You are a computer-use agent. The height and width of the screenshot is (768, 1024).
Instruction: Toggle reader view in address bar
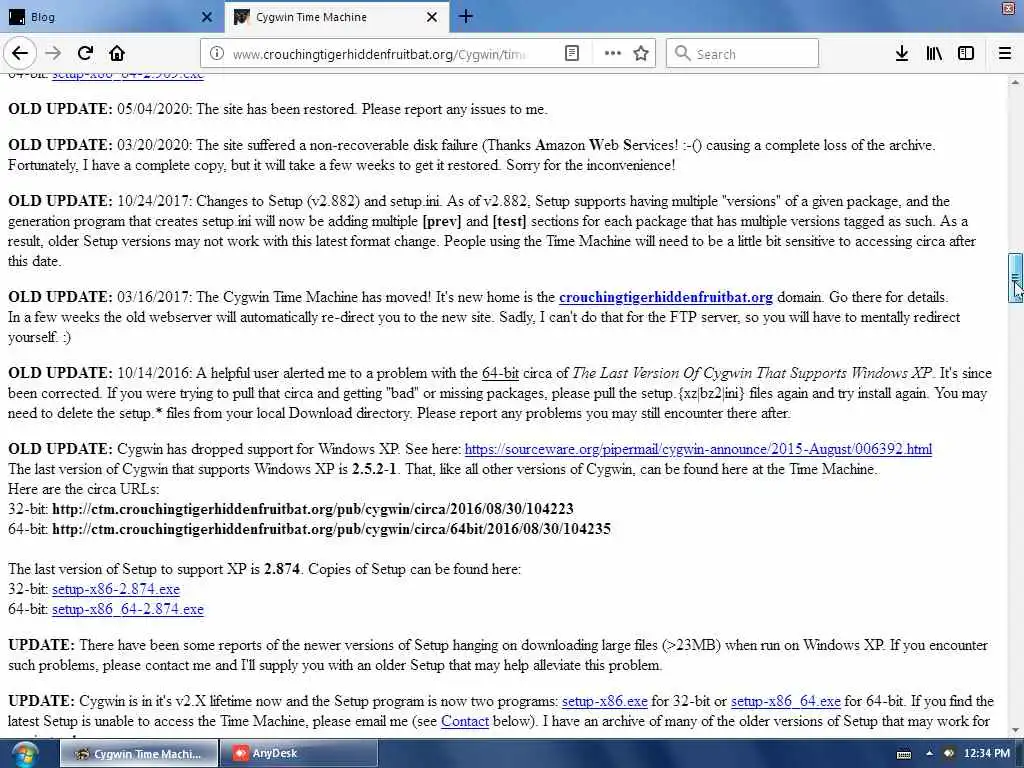[x=571, y=54]
